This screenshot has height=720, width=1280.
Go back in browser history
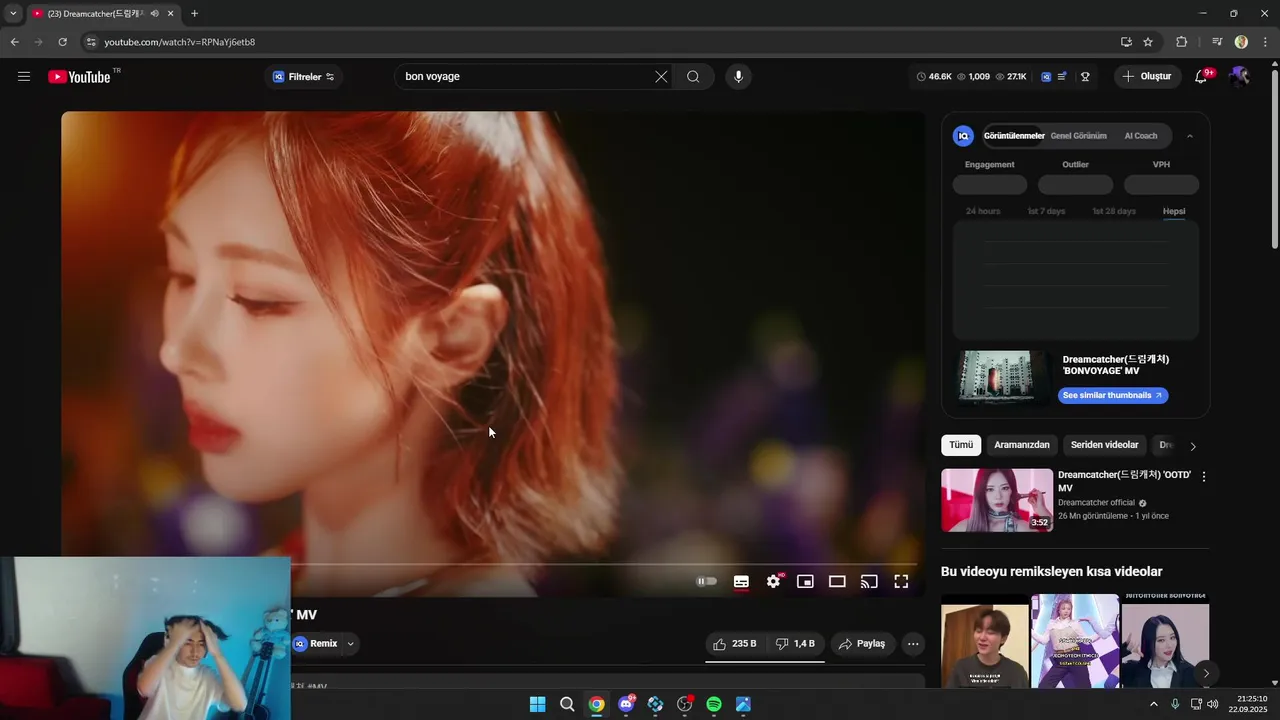click(x=14, y=42)
